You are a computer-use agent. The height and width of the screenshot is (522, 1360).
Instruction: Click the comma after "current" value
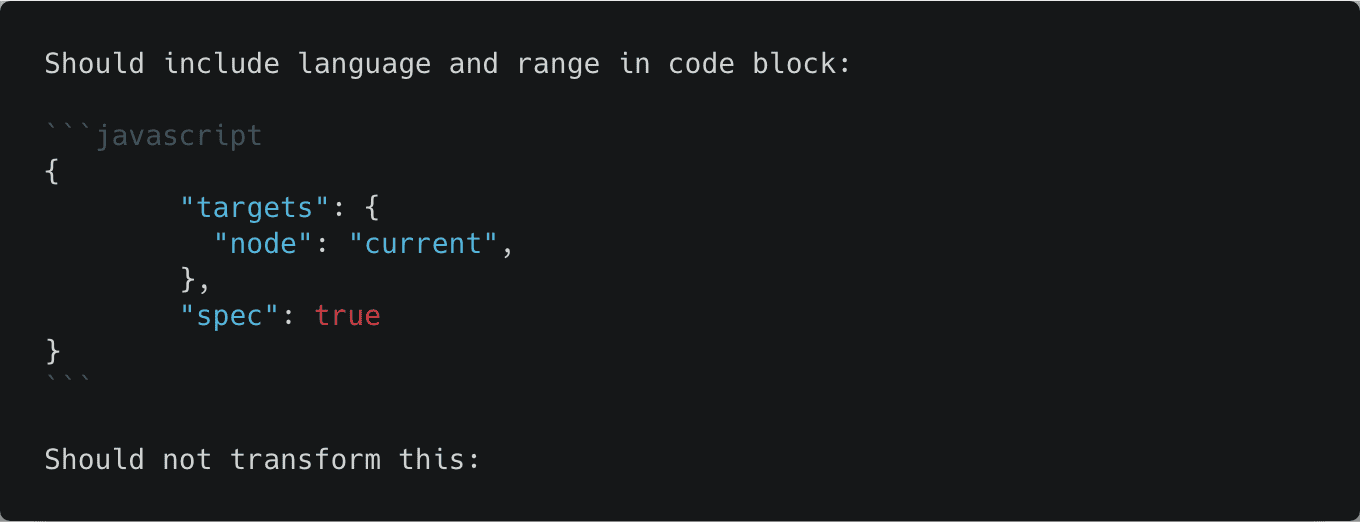coord(507,247)
